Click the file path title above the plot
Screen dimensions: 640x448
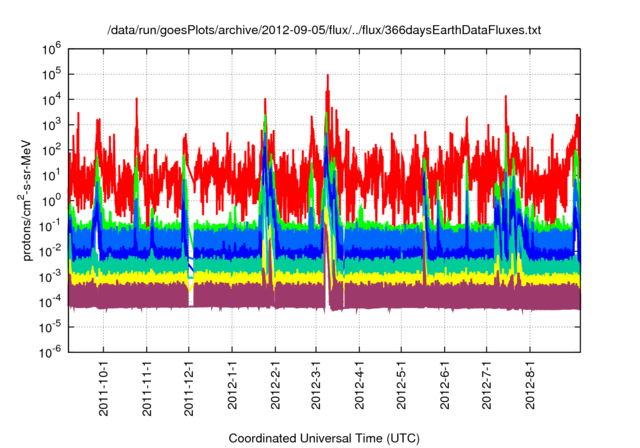pyautogui.click(x=324, y=31)
